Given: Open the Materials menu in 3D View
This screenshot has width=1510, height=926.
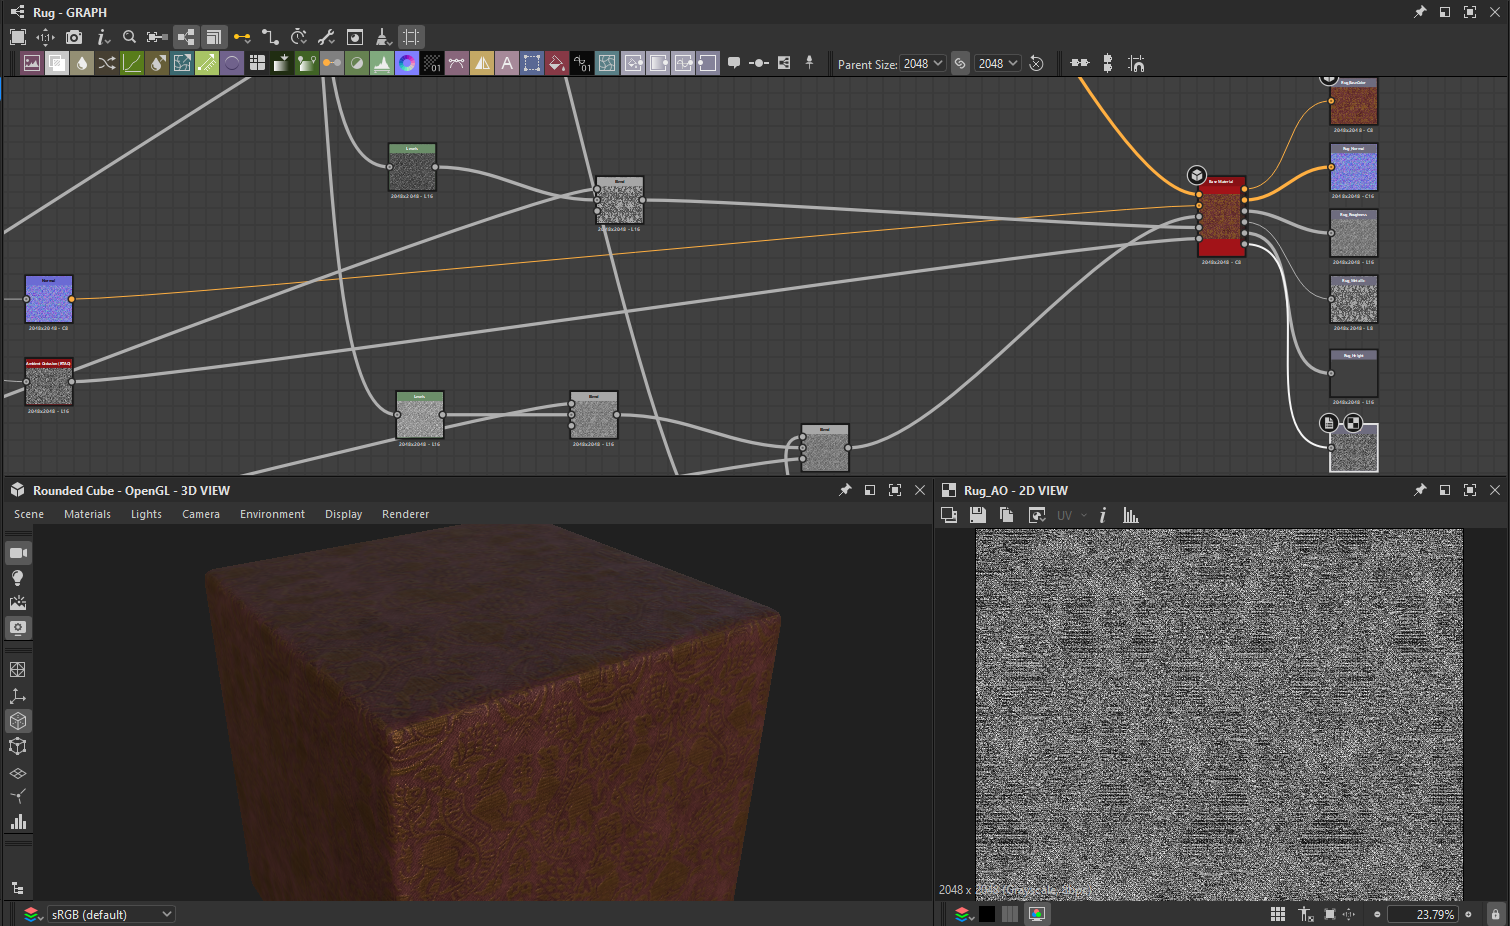Looking at the screenshot, I should click(x=87, y=514).
